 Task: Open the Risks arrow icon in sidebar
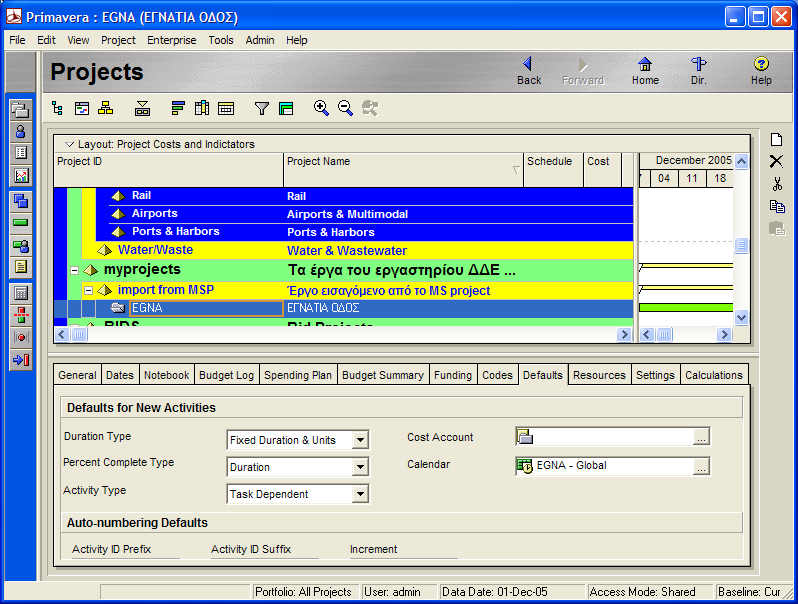tap(21, 360)
